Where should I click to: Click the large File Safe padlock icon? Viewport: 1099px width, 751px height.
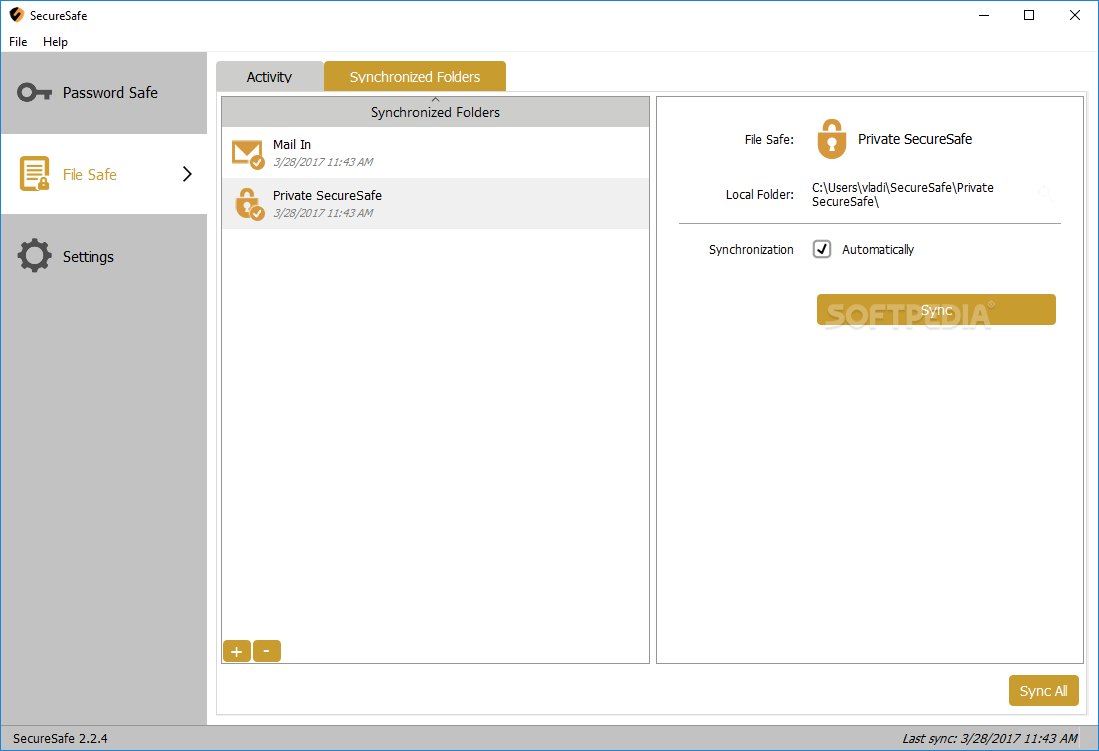pyautogui.click(x=831, y=139)
